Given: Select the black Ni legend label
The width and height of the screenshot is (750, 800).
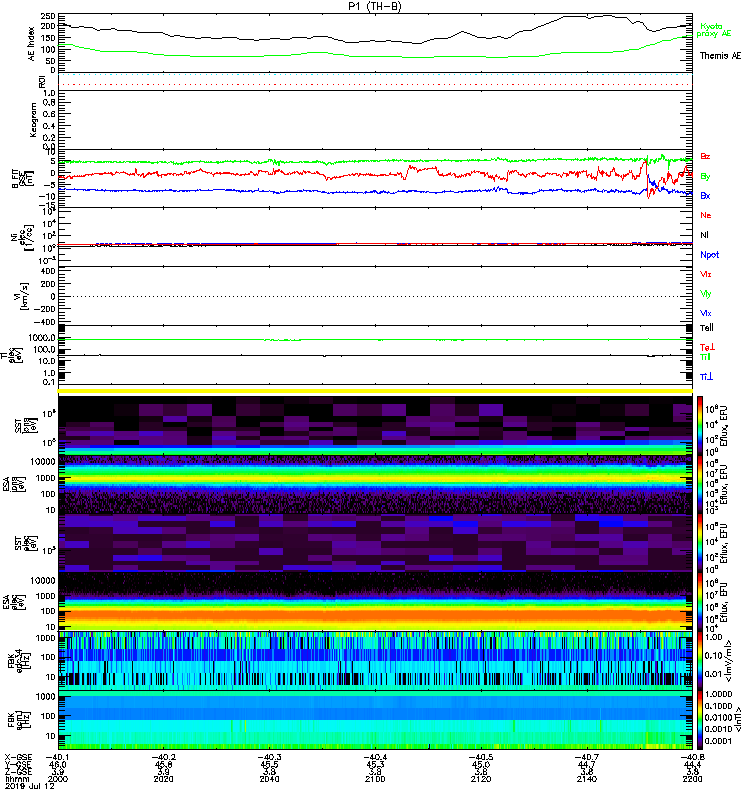Looking at the screenshot, I should (704, 235).
